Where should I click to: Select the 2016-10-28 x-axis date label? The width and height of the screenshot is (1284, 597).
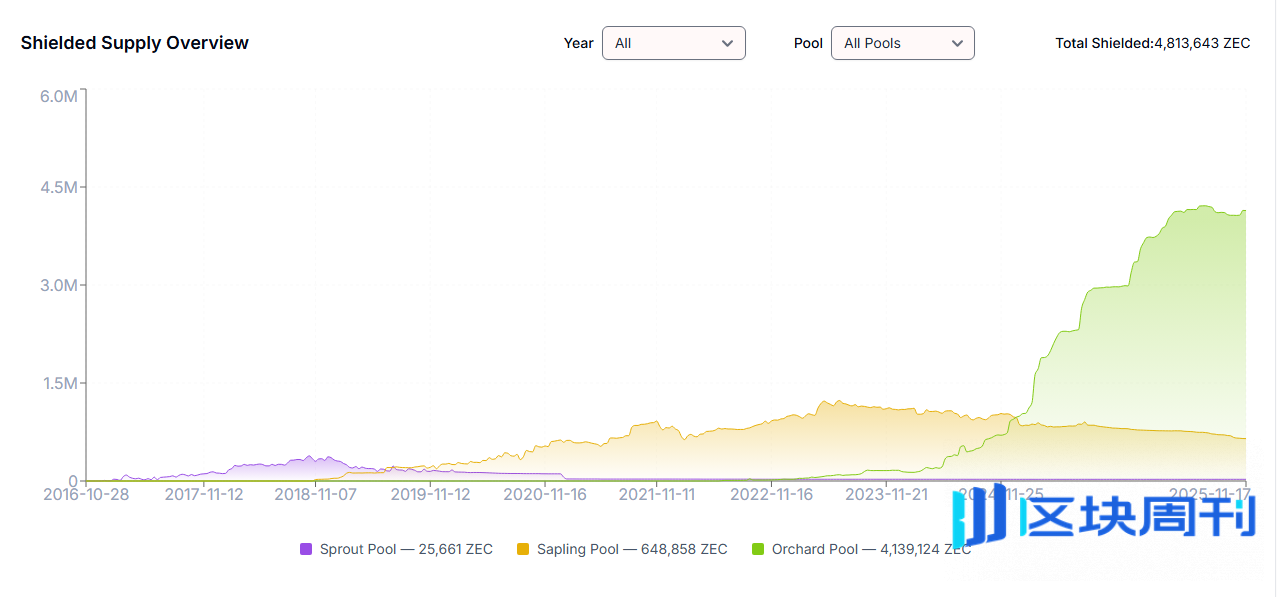(86, 494)
